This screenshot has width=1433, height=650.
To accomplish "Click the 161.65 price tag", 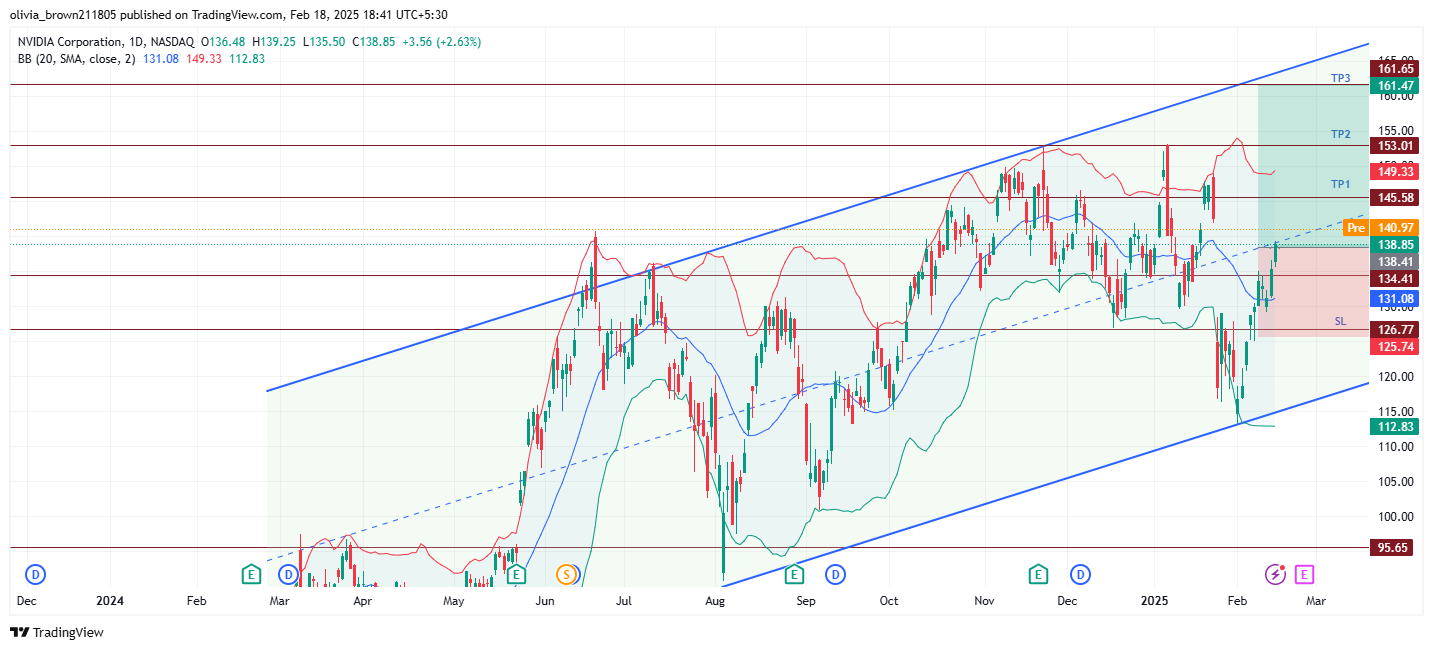I will click(1395, 69).
